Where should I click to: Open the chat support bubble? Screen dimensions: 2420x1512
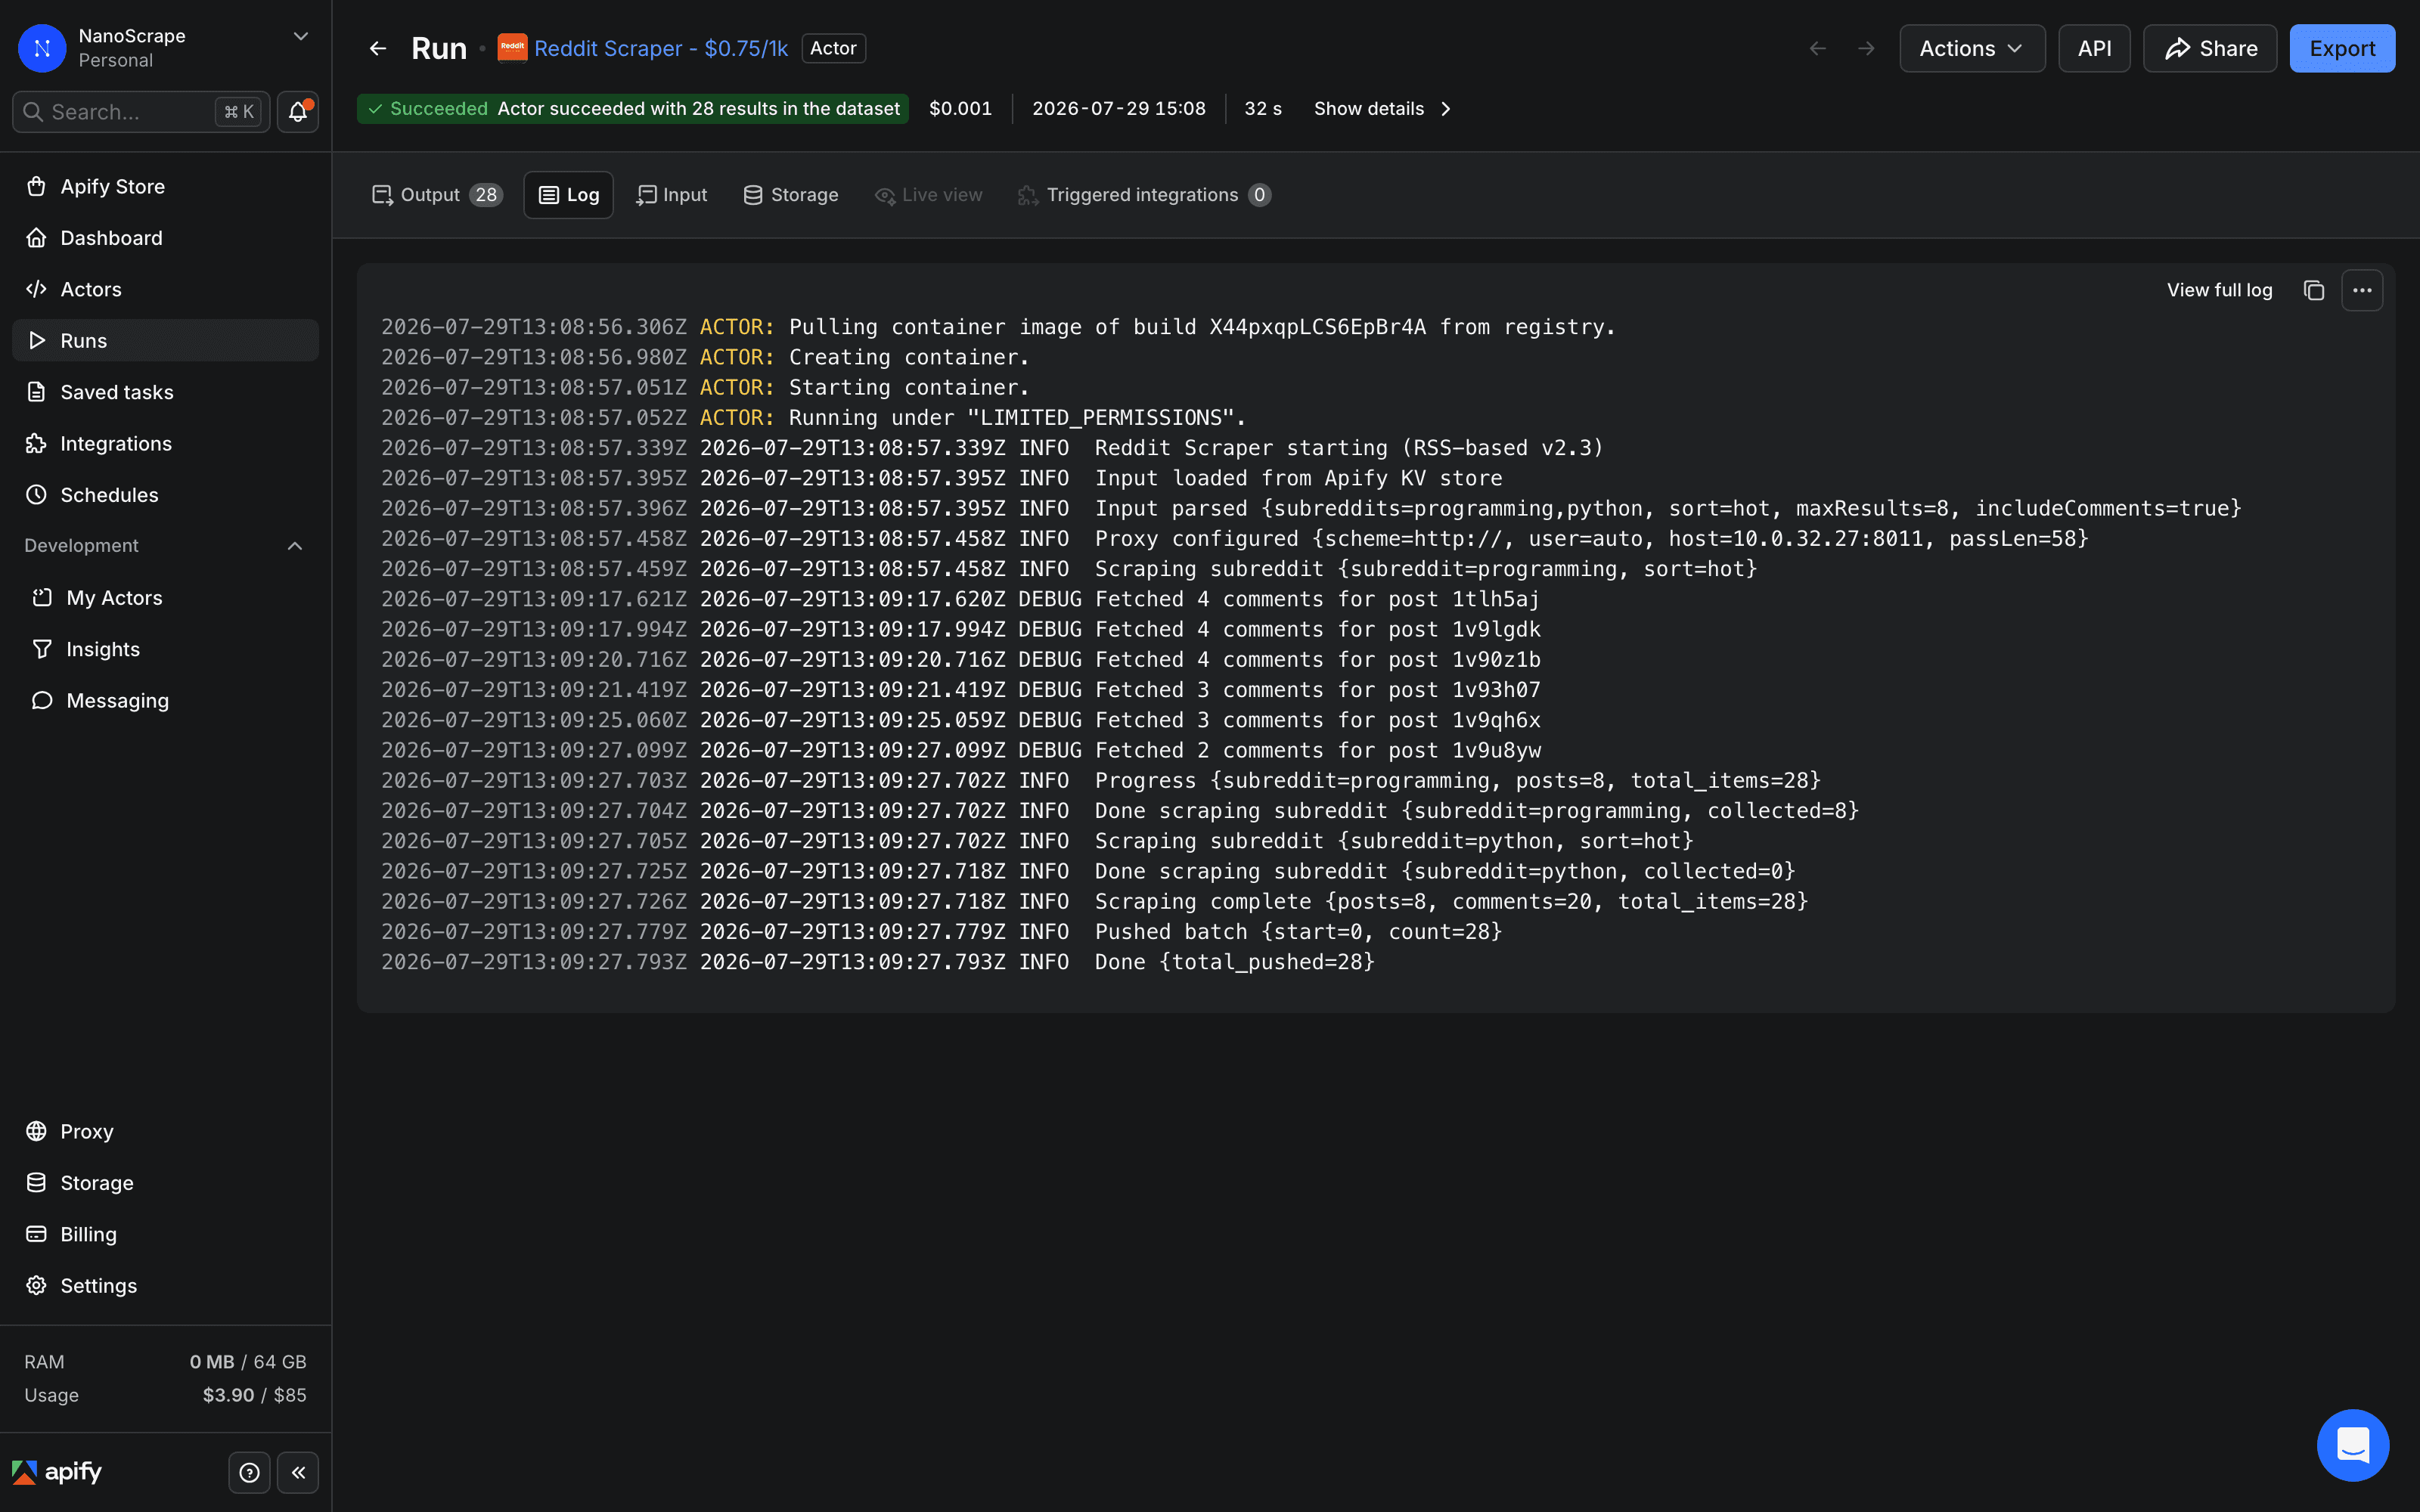tap(2352, 1445)
